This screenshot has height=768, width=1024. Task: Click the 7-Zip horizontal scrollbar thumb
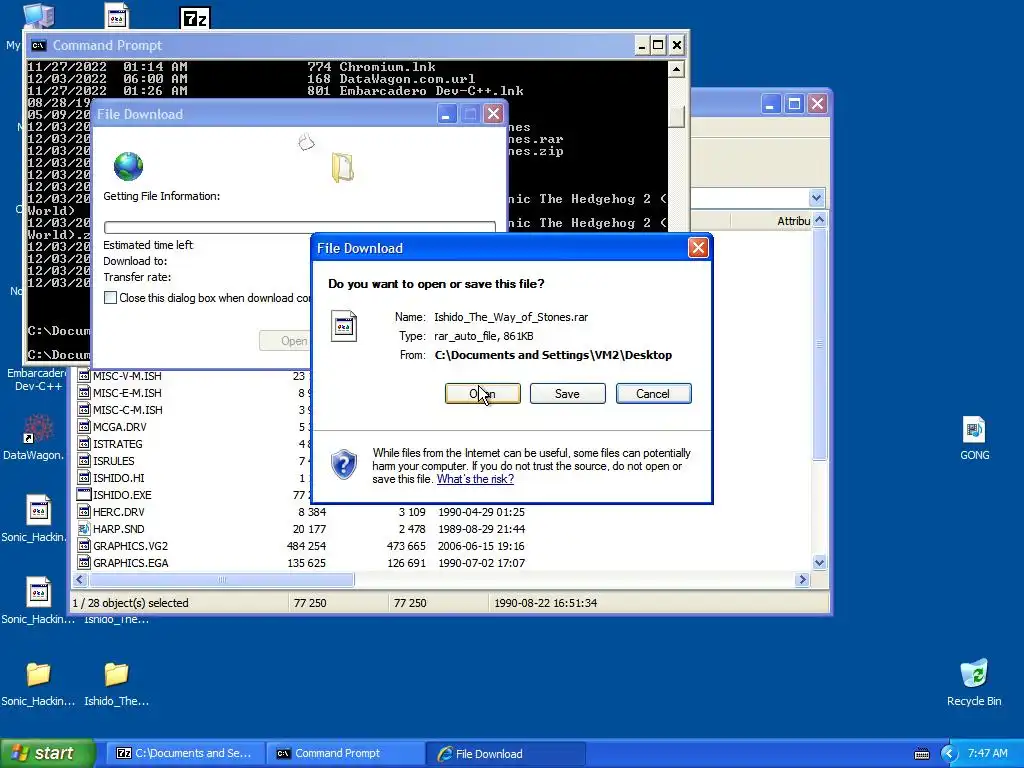click(x=222, y=579)
